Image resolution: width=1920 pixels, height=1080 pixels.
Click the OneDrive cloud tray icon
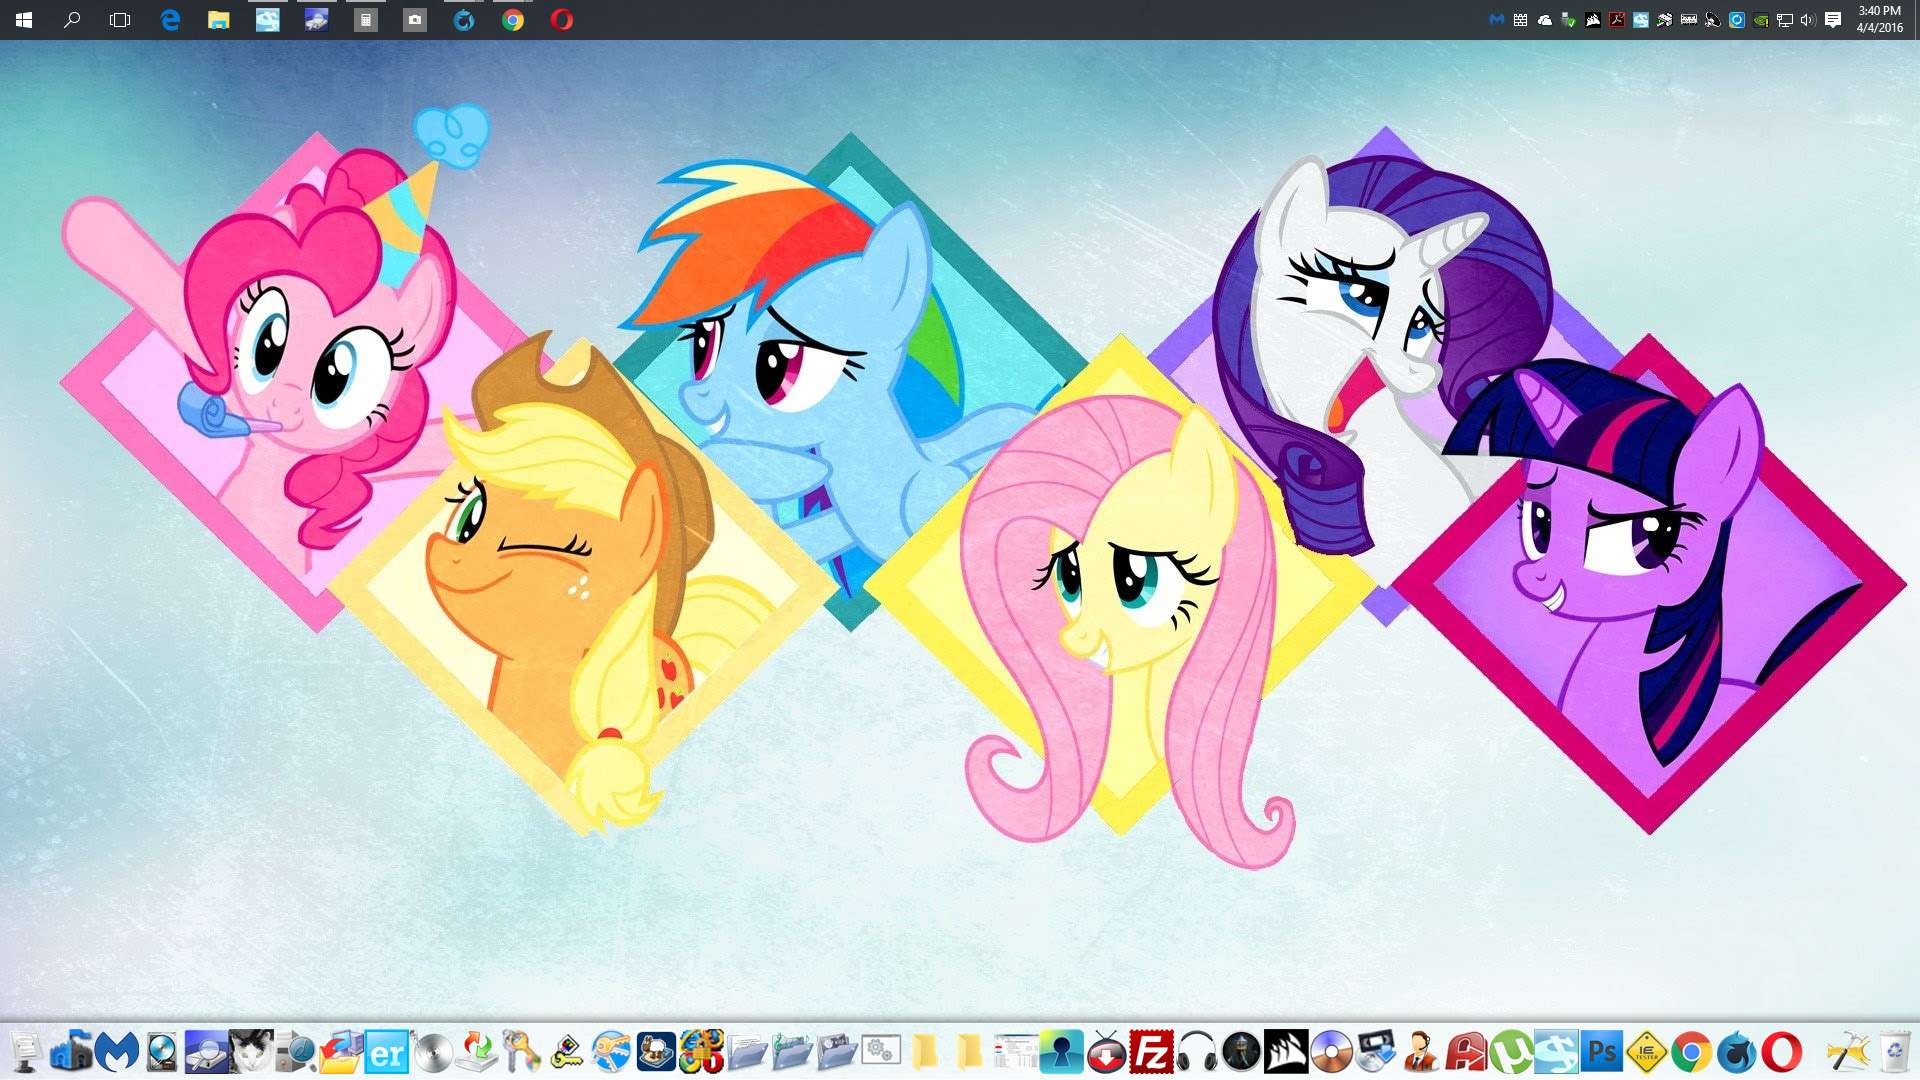[1545, 20]
